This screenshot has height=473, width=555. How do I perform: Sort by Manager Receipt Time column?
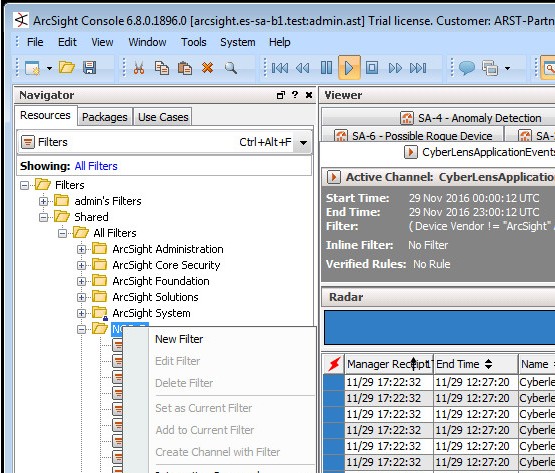(389, 364)
